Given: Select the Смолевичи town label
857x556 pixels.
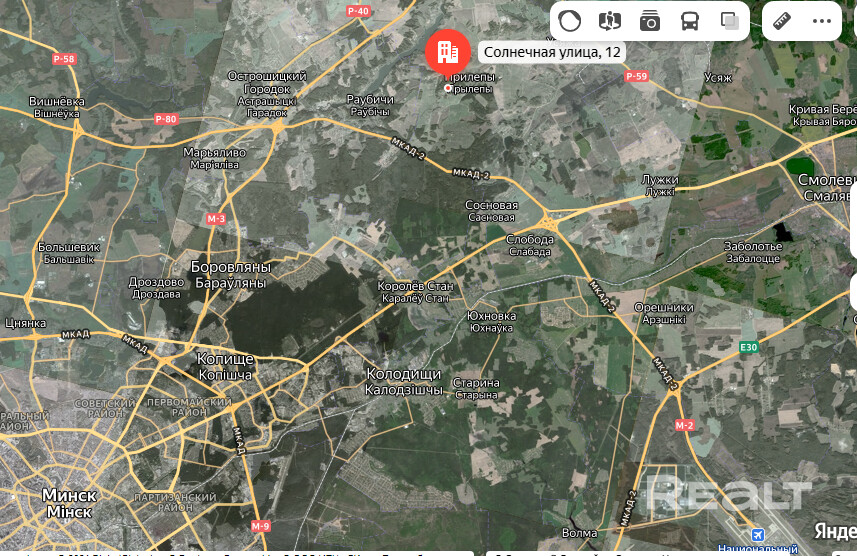Looking at the screenshot, I should (828, 180).
